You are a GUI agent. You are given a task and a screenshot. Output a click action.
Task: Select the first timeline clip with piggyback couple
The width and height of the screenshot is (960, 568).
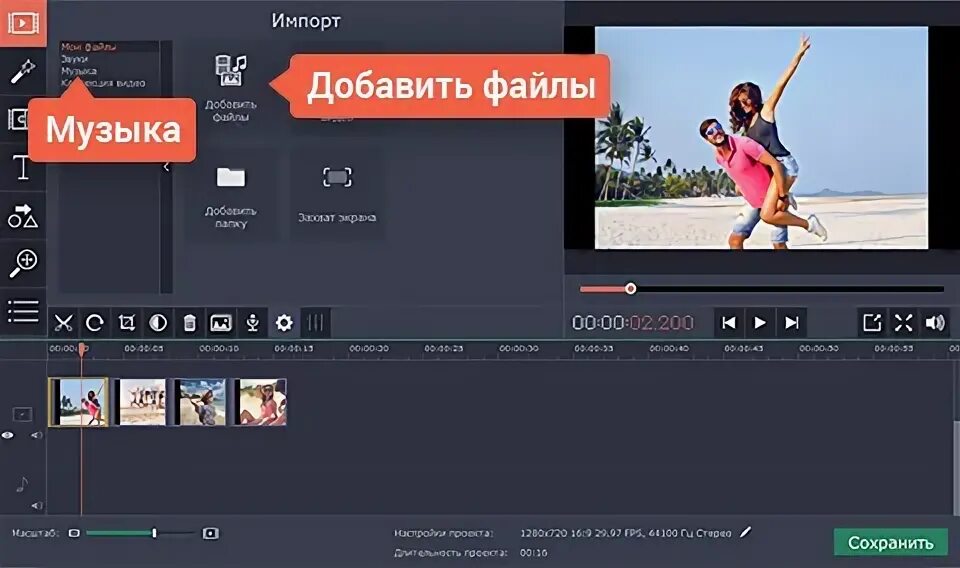(x=78, y=402)
